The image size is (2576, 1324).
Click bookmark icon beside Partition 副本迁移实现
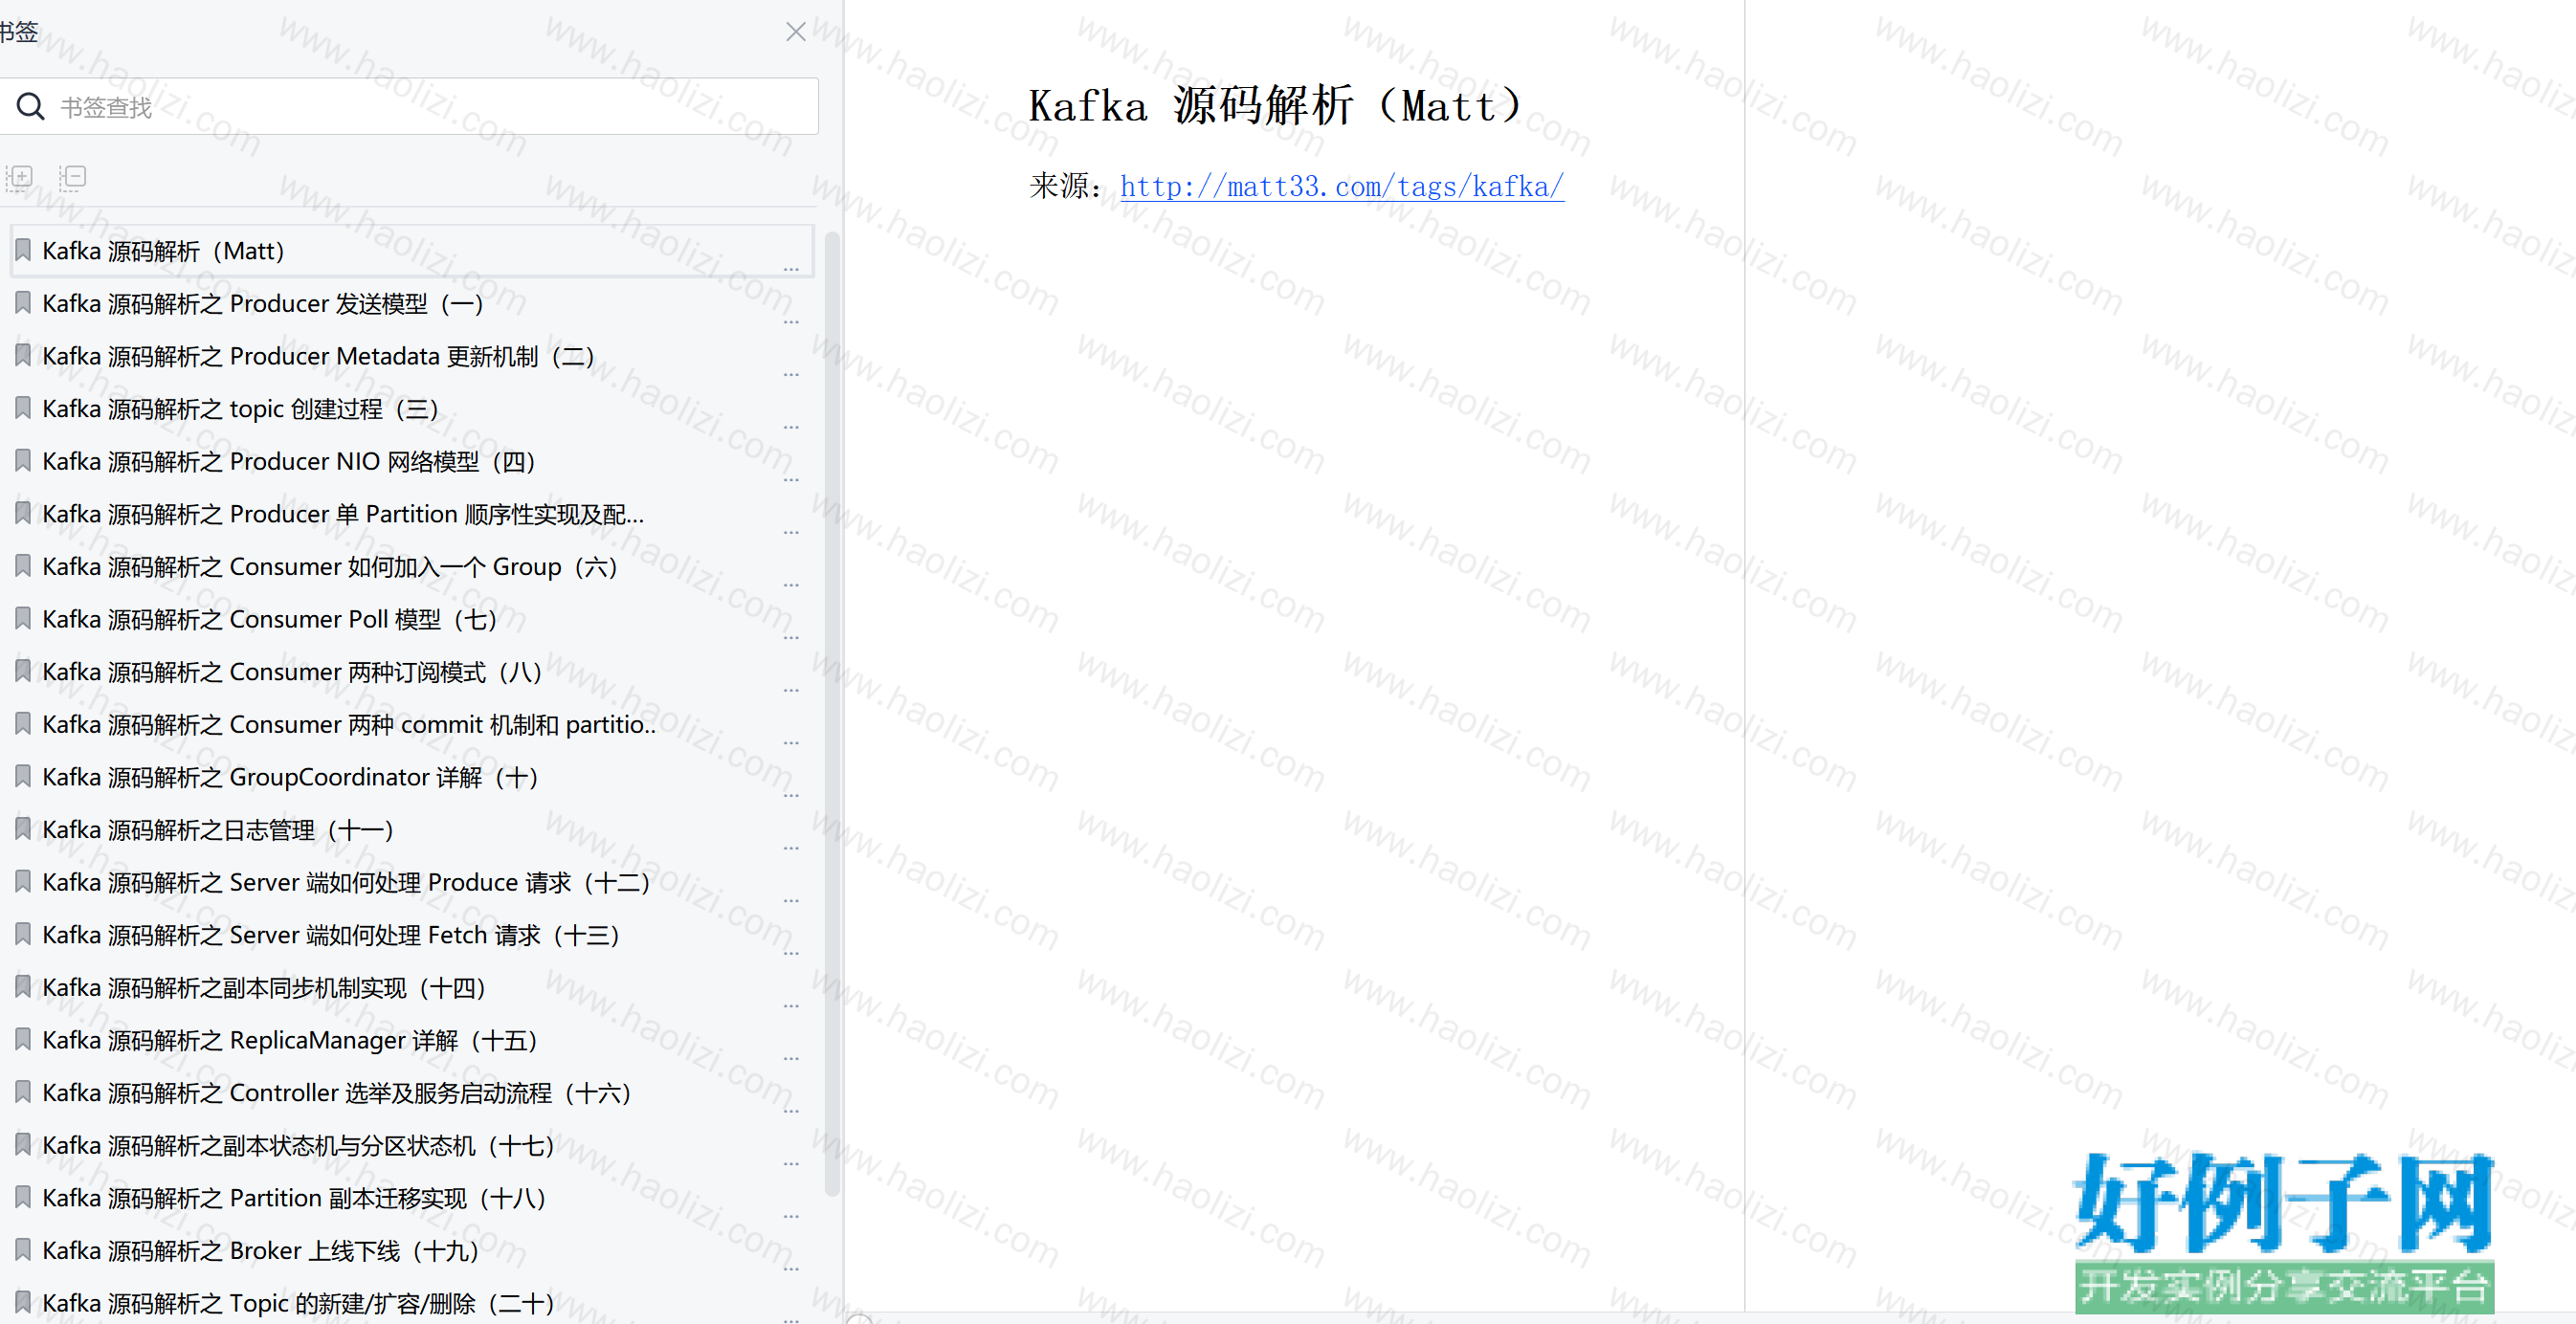coord(23,1197)
